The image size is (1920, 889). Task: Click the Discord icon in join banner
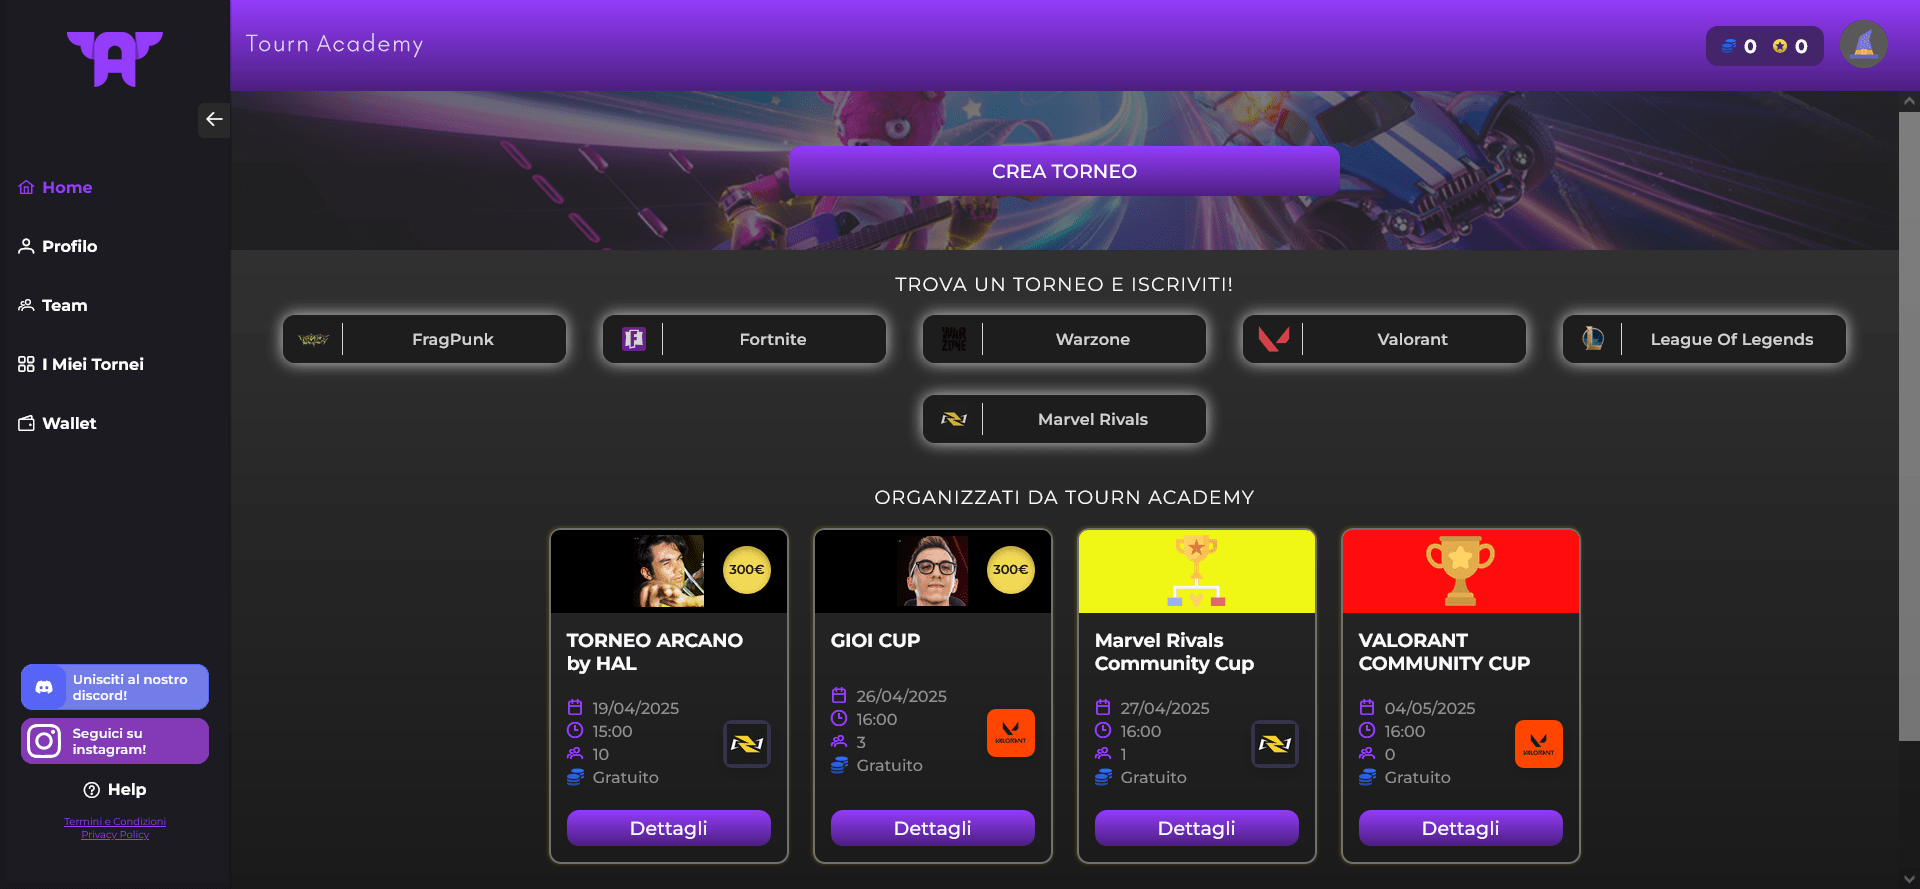coord(44,687)
